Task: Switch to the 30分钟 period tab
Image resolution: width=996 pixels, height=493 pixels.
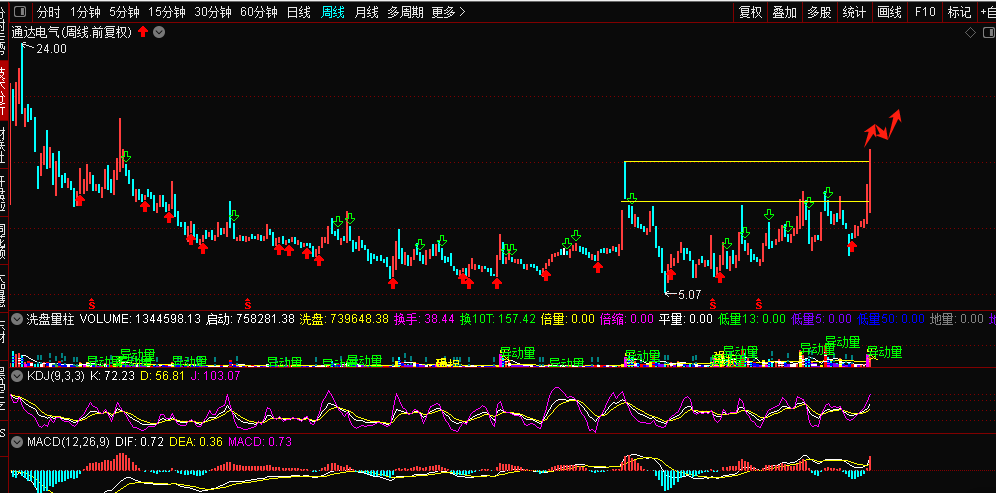Action: (x=213, y=12)
